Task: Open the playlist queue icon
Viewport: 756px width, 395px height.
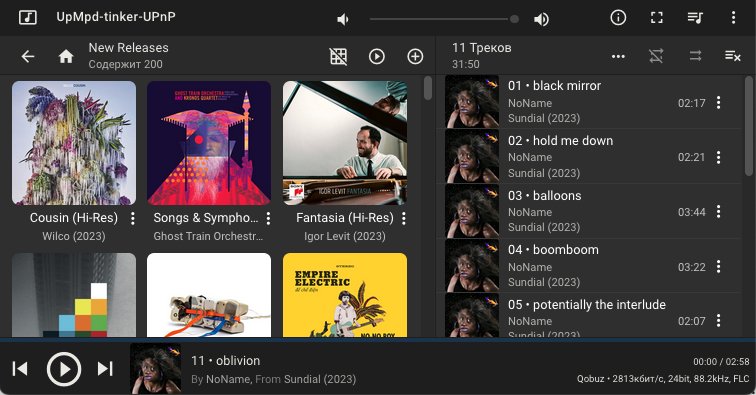Action: tap(695, 18)
